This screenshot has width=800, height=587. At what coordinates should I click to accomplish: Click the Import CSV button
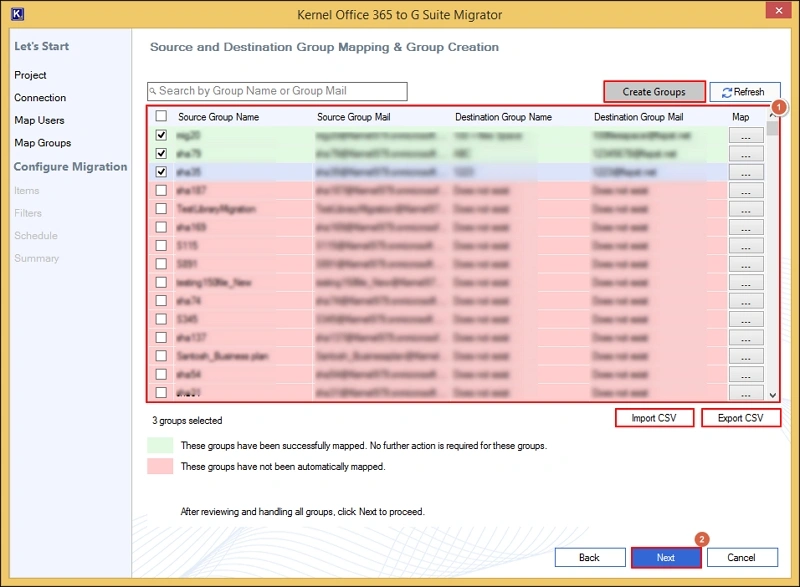pyautogui.click(x=654, y=418)
